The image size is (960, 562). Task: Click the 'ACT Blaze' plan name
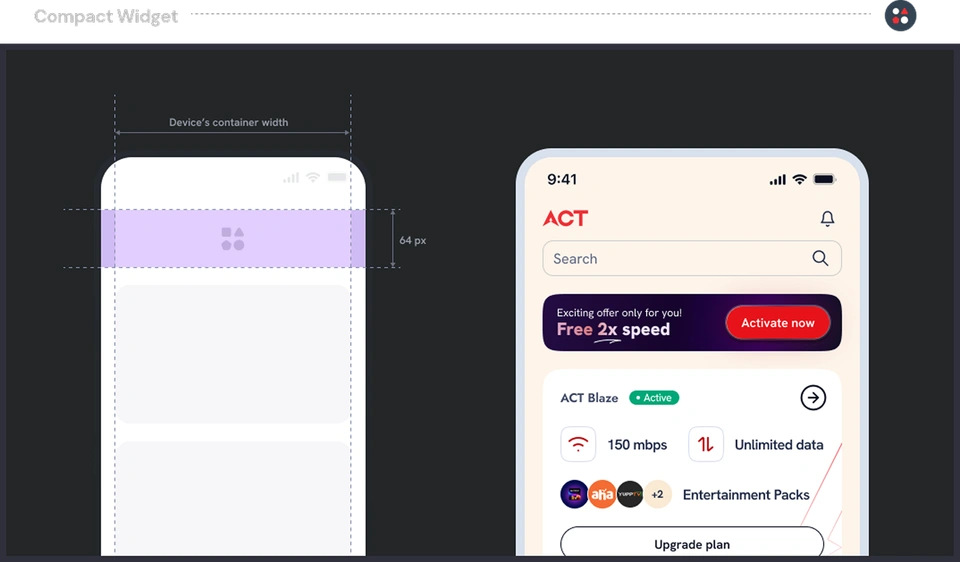tap(589, 398)
